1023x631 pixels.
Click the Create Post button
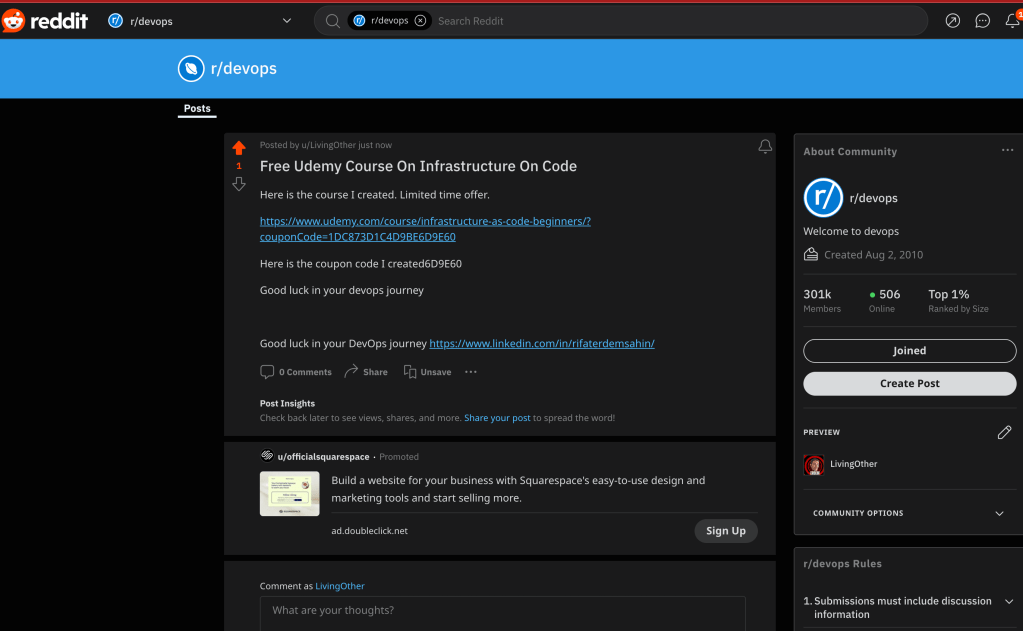pyautogui.click(x=909, y=384)
